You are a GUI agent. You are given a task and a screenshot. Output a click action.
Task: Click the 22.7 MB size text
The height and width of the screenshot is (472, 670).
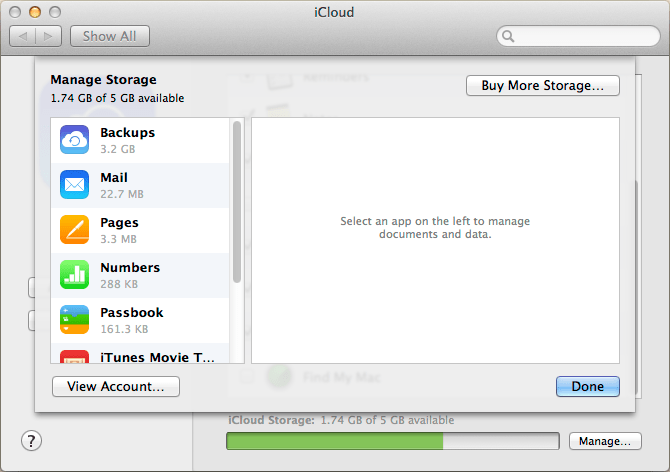tap(122, 194)
